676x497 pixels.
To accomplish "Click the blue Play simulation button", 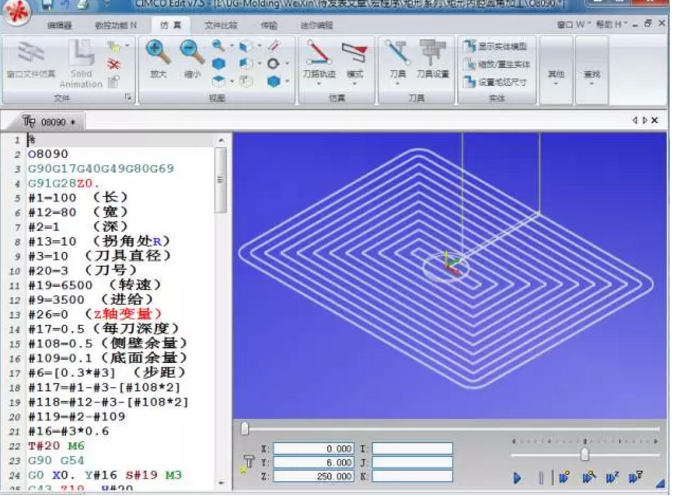I will point(518,478).
